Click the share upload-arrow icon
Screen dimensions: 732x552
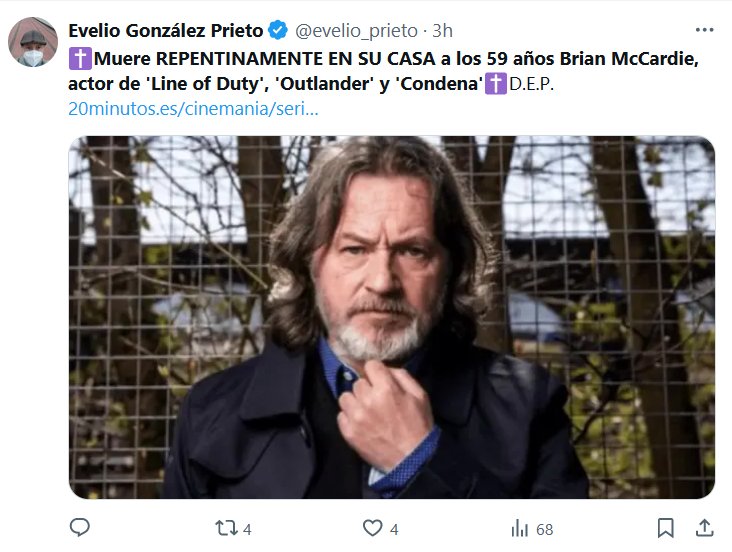(704, 527)
